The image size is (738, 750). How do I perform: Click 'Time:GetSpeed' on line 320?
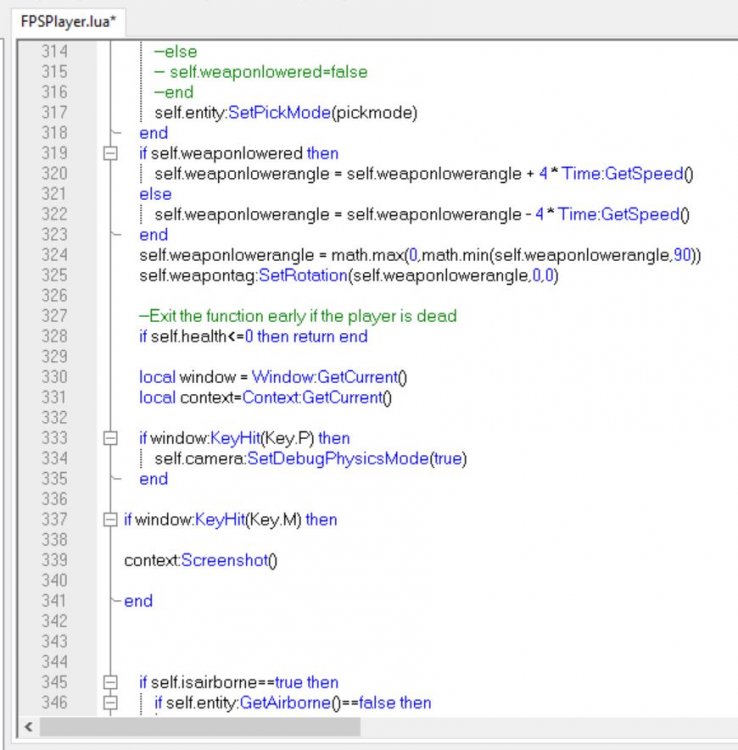(x=622, y=174)
